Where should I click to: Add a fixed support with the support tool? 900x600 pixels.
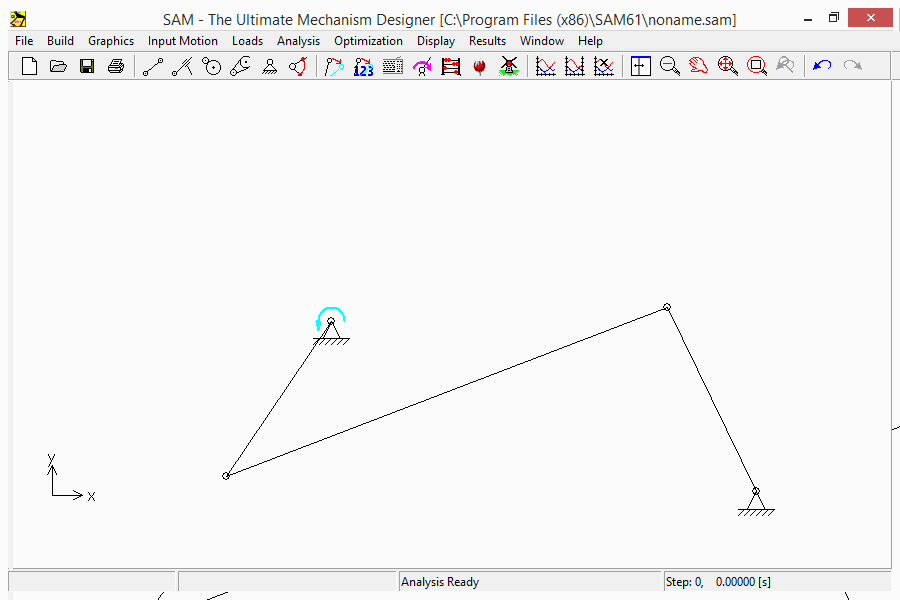coord(268,65)
